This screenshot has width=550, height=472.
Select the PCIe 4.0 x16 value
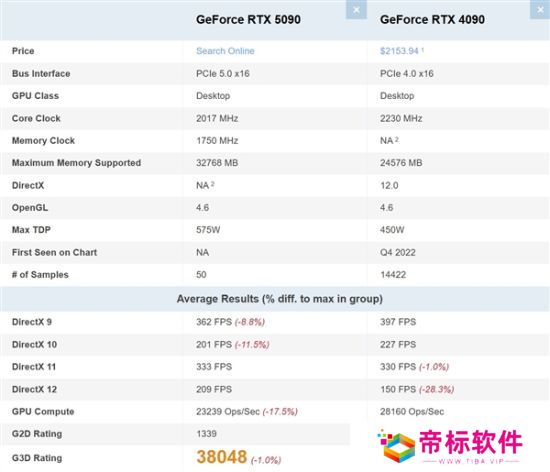(x=407, y=74)
